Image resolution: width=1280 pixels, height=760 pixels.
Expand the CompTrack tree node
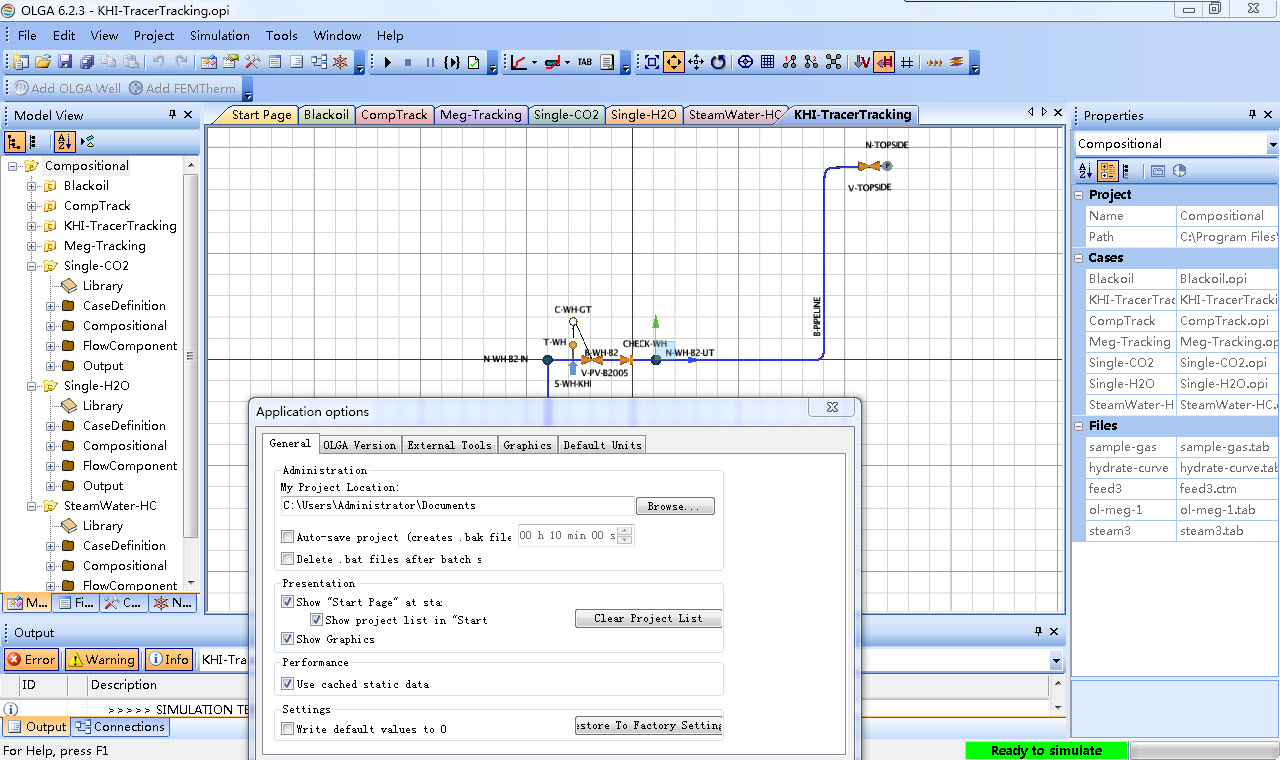point(31,206)
